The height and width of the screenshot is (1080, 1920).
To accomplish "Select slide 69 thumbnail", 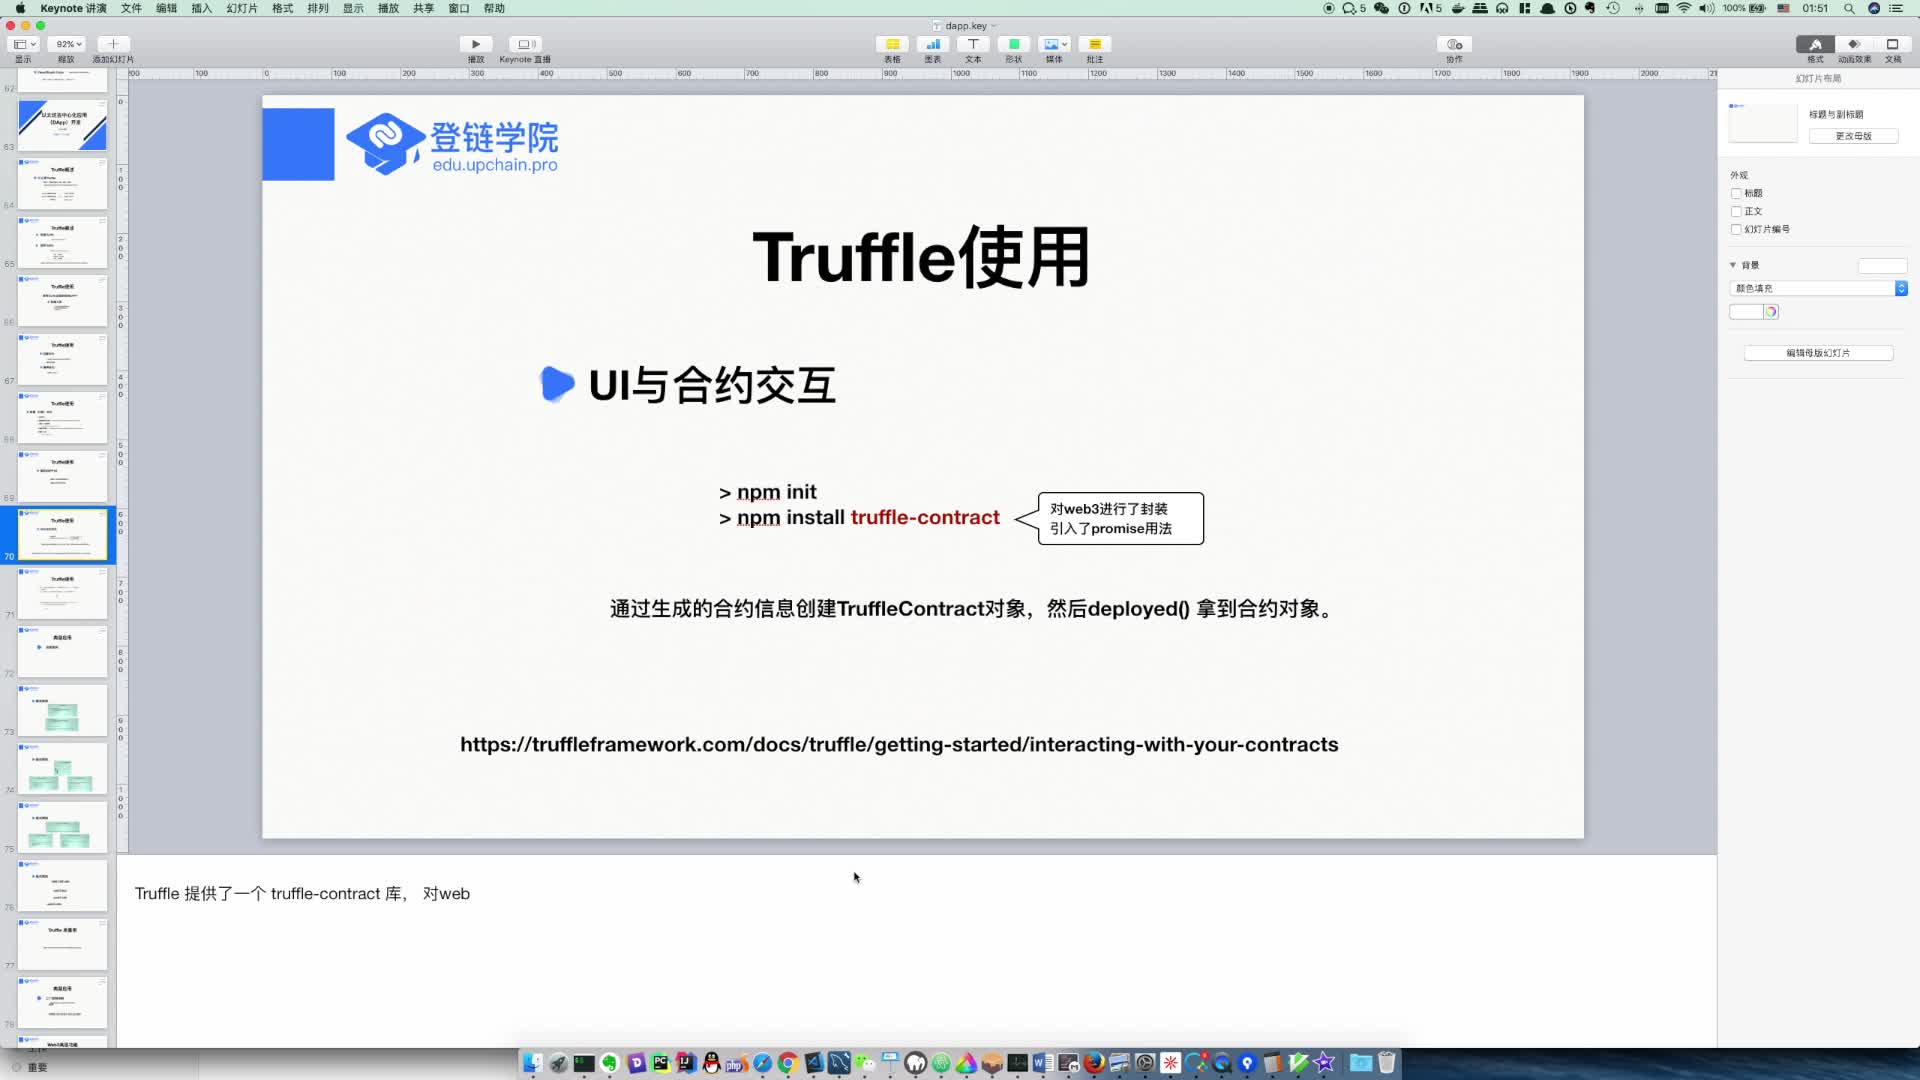I will coord(62,476).
